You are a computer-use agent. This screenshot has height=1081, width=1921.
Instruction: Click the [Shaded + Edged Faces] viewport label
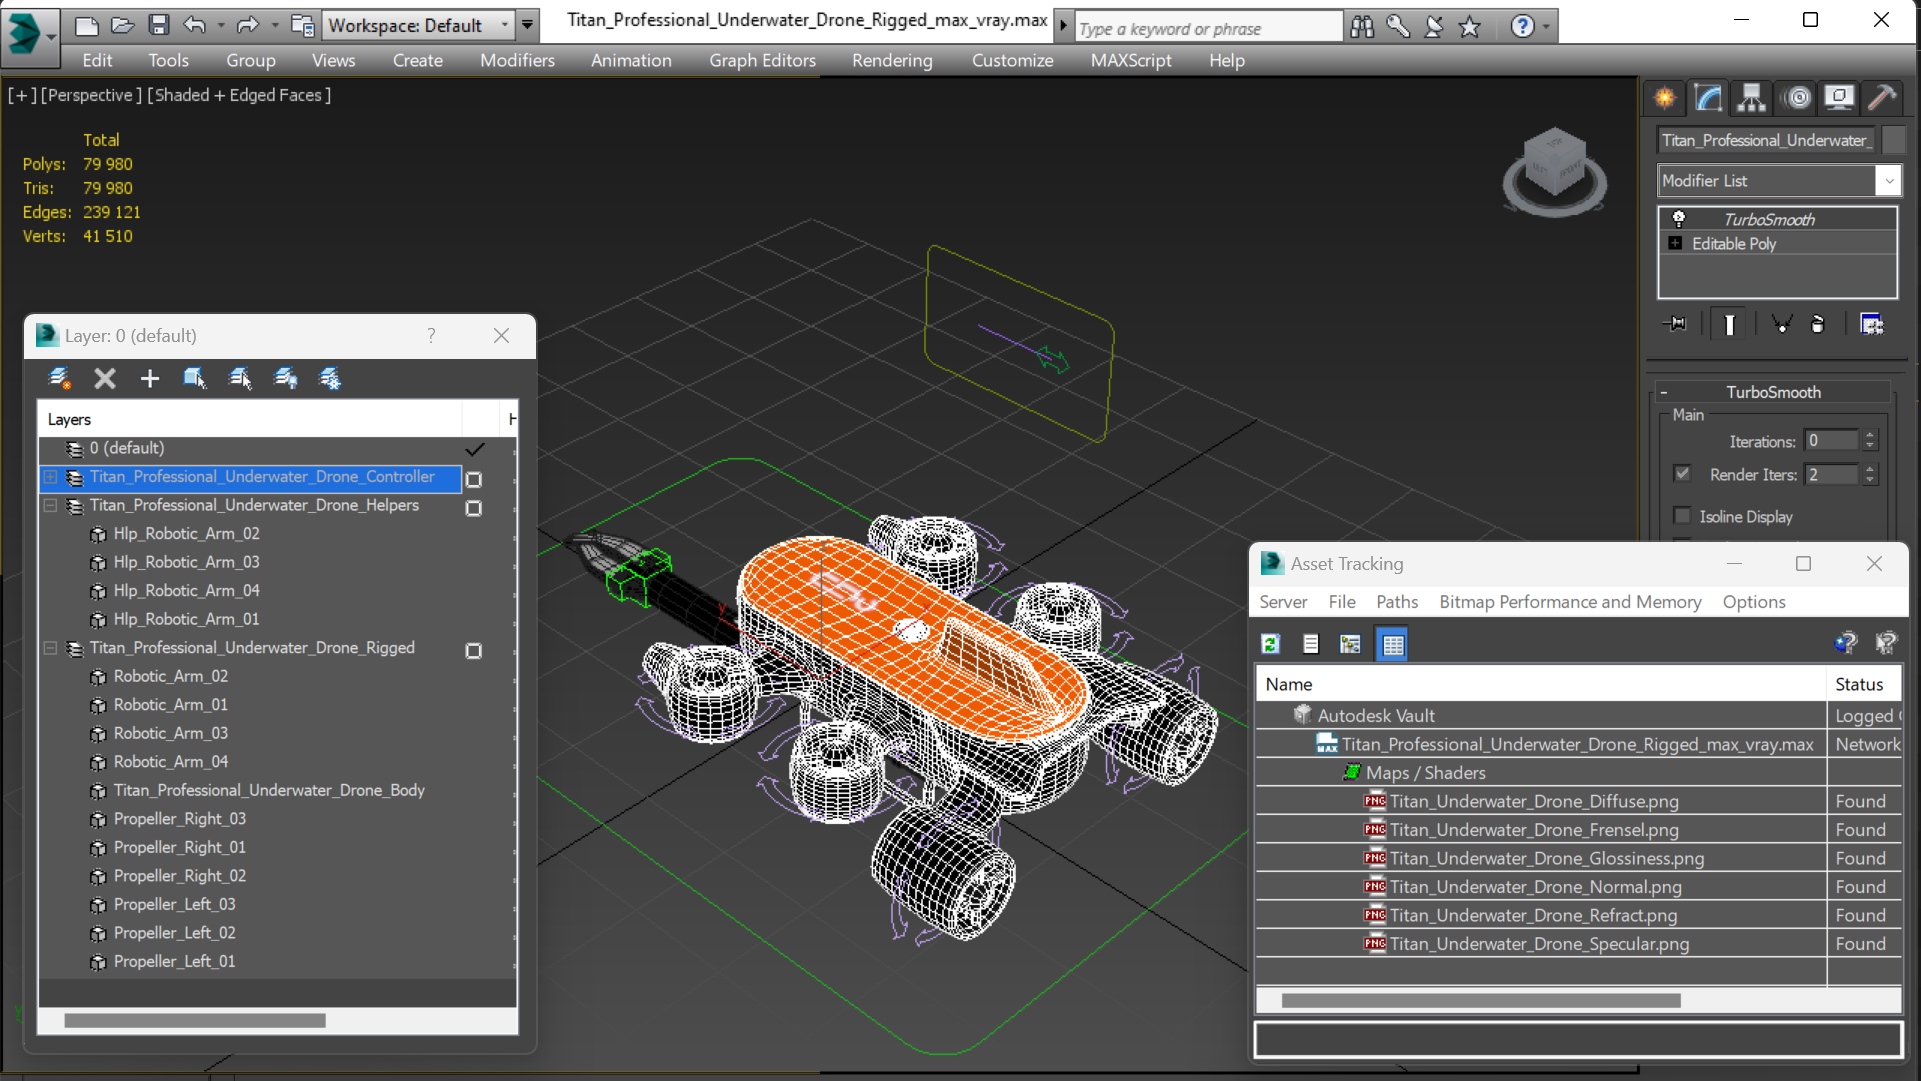click(x=239, y=95)
